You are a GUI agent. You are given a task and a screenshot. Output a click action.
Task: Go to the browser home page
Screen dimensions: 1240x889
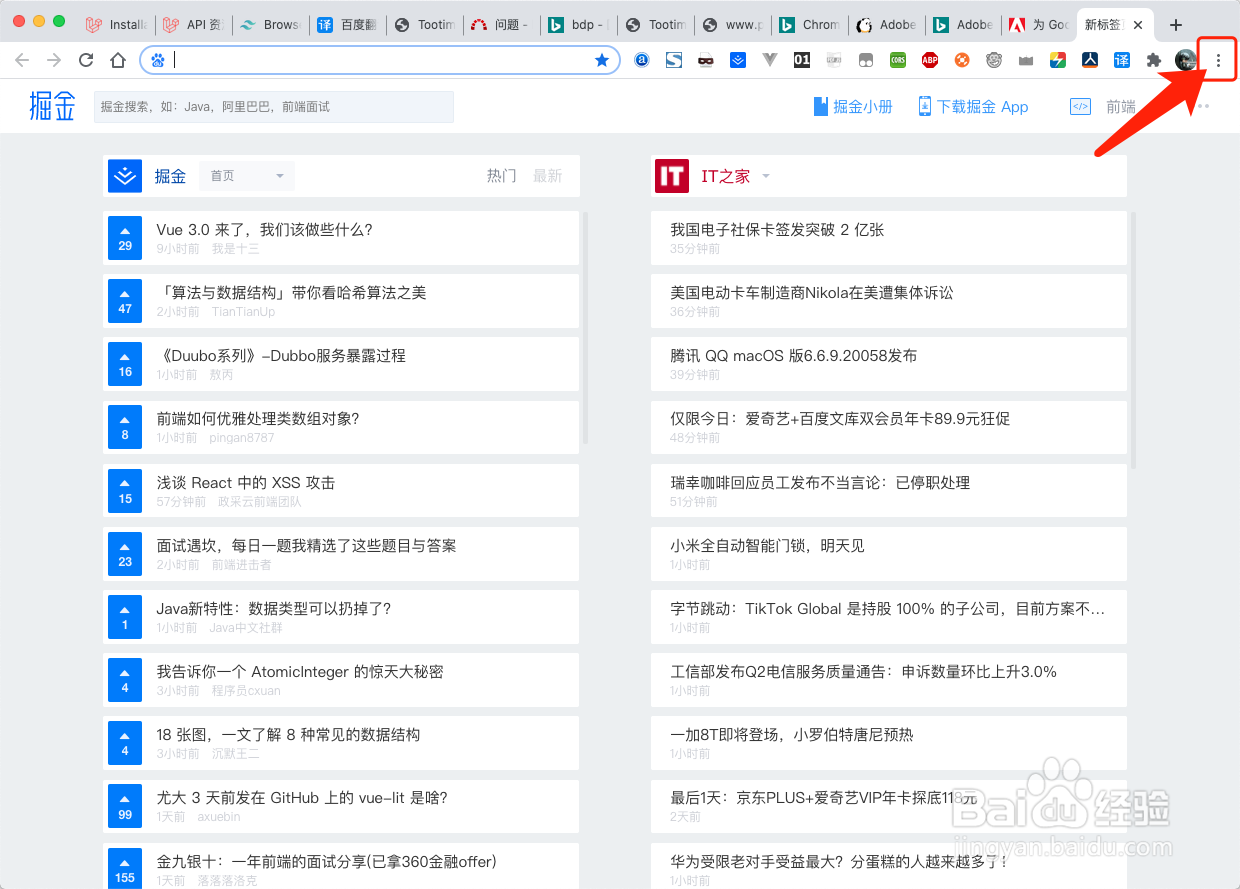pos(118,60)
